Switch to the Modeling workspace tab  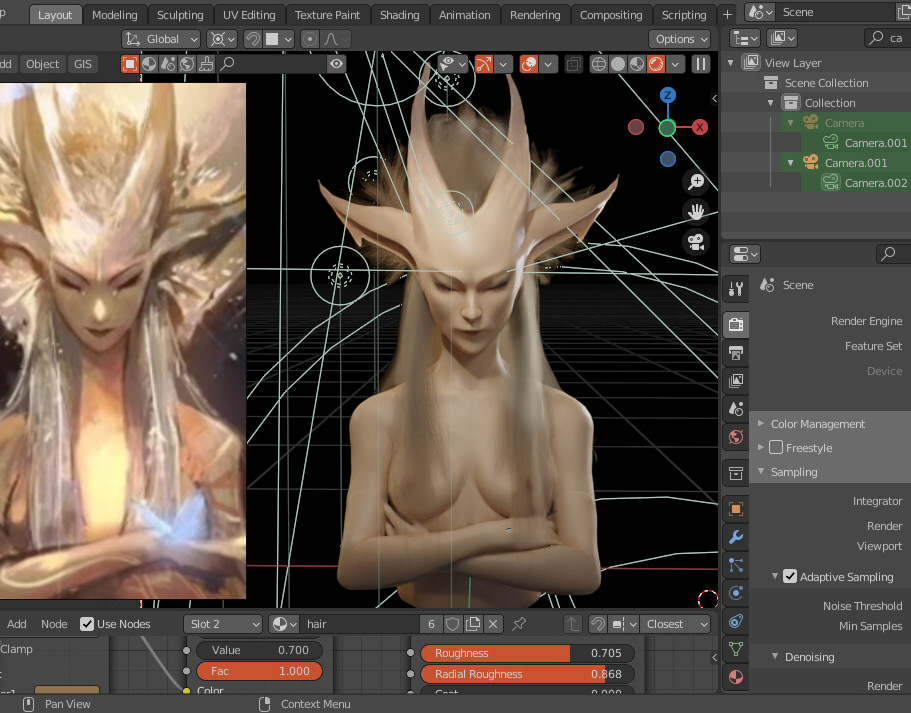coord(114,15)
